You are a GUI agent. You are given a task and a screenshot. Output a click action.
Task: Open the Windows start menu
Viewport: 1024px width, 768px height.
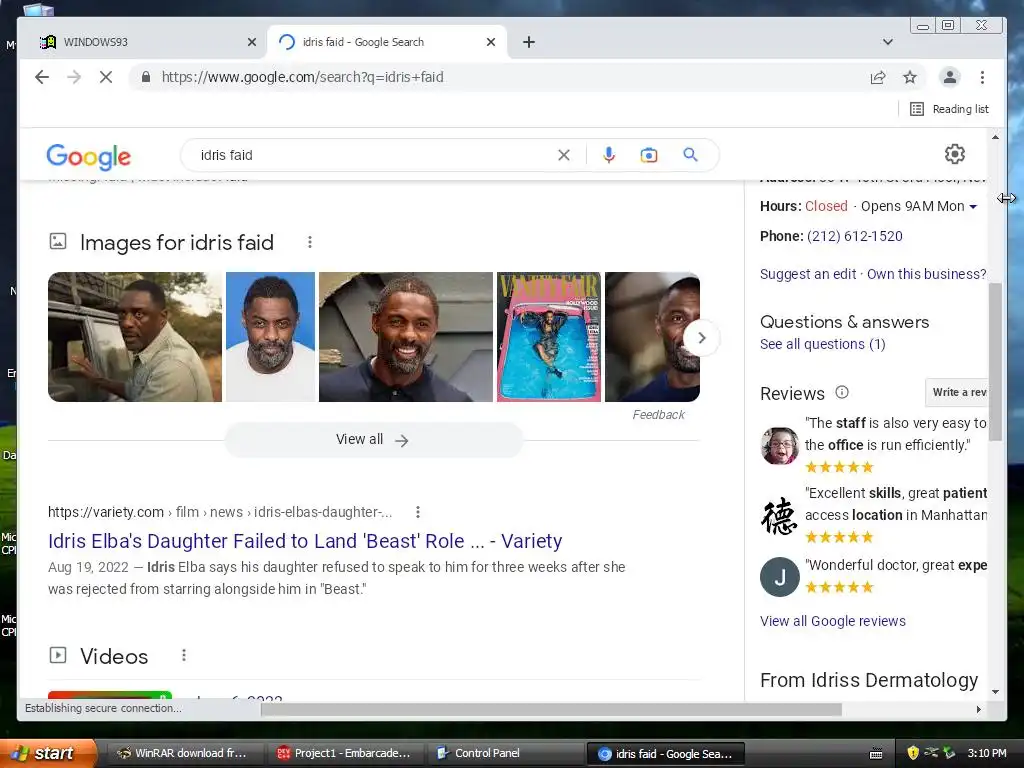(48, 753)
